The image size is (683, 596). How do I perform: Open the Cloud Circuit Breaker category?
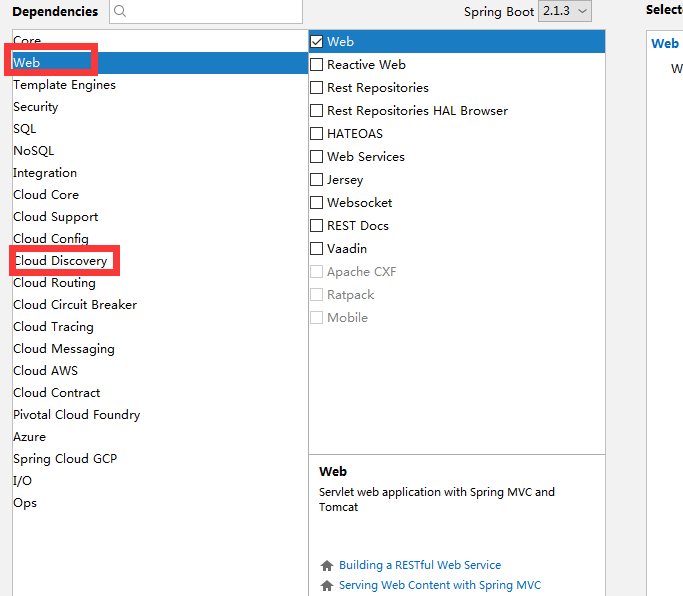[160, 305]
